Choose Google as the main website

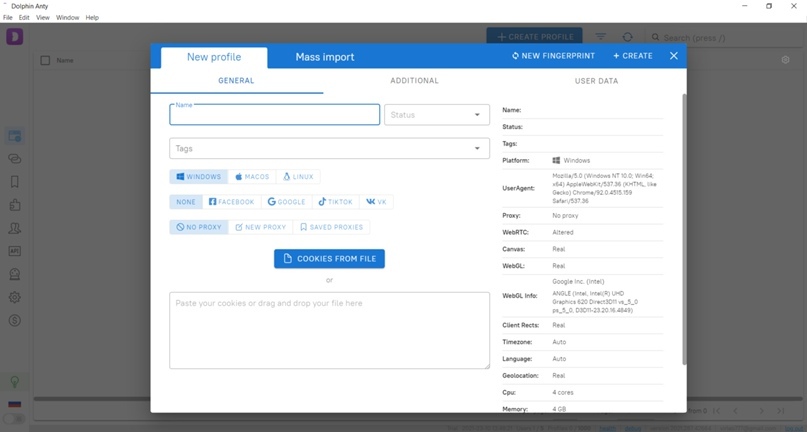[x=287, y=202]
